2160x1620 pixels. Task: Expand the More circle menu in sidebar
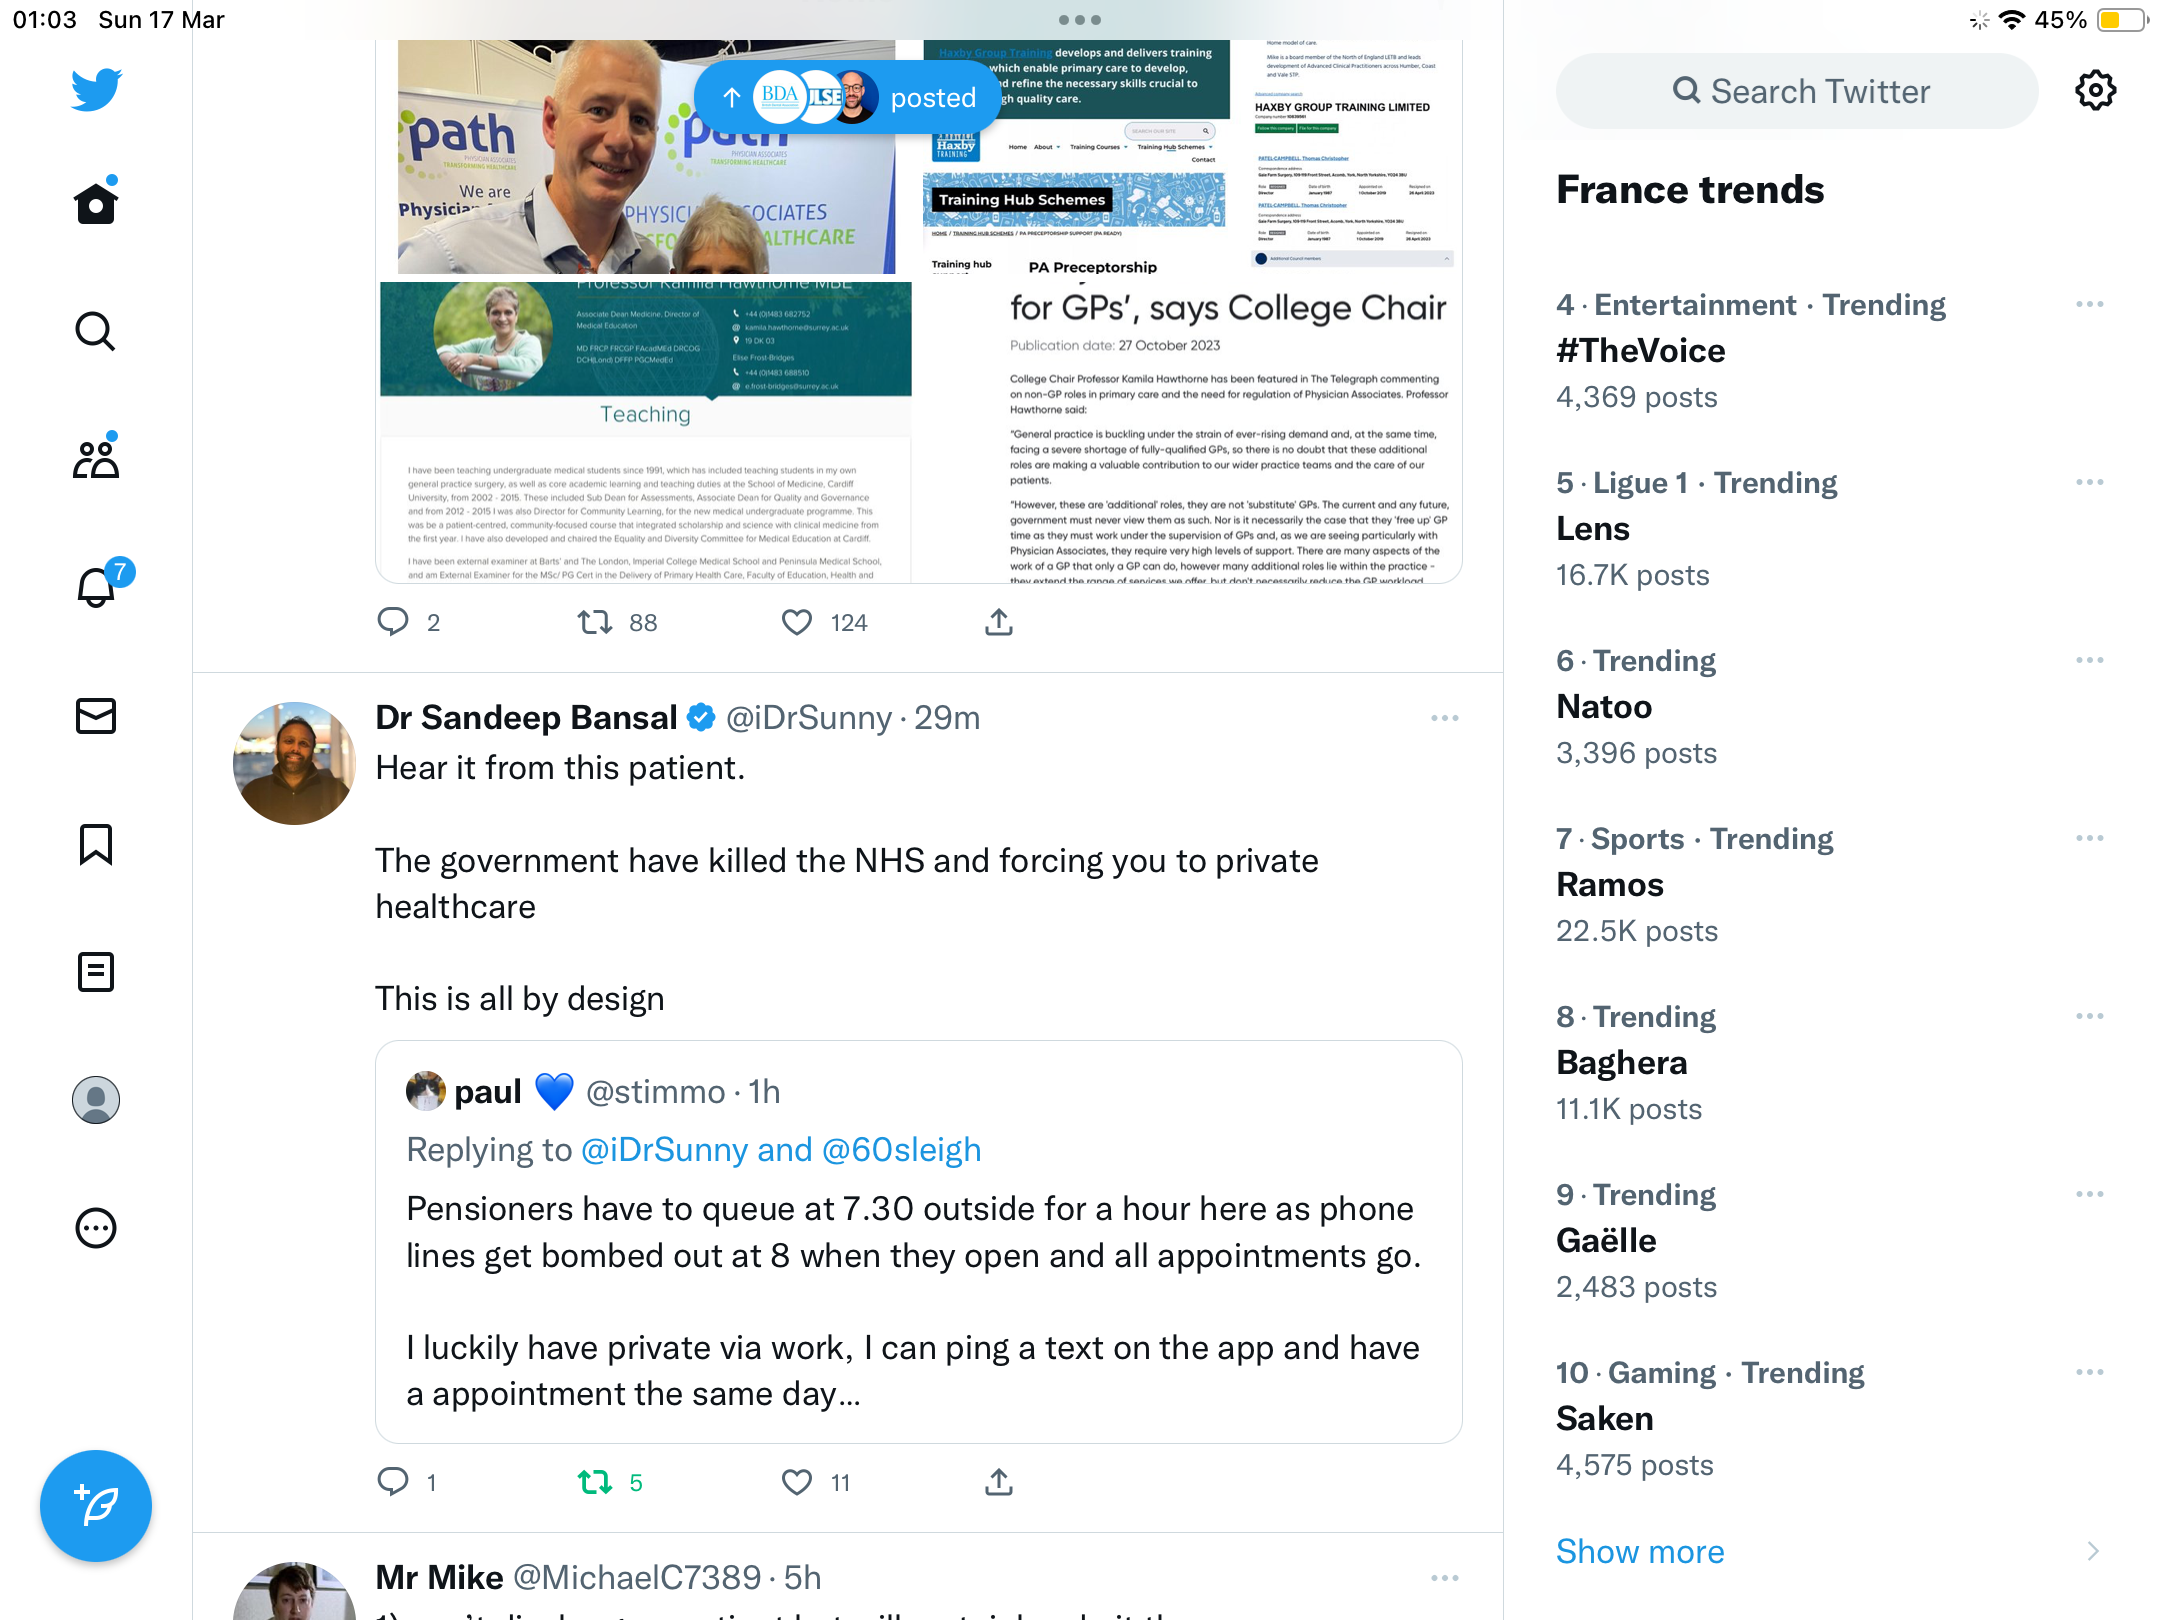(96, 1228)
